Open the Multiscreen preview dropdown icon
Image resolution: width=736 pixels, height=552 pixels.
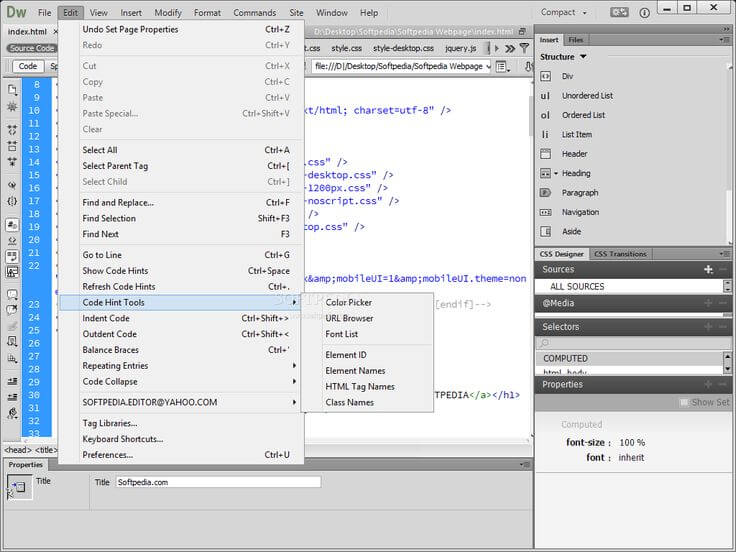point(502,67)
